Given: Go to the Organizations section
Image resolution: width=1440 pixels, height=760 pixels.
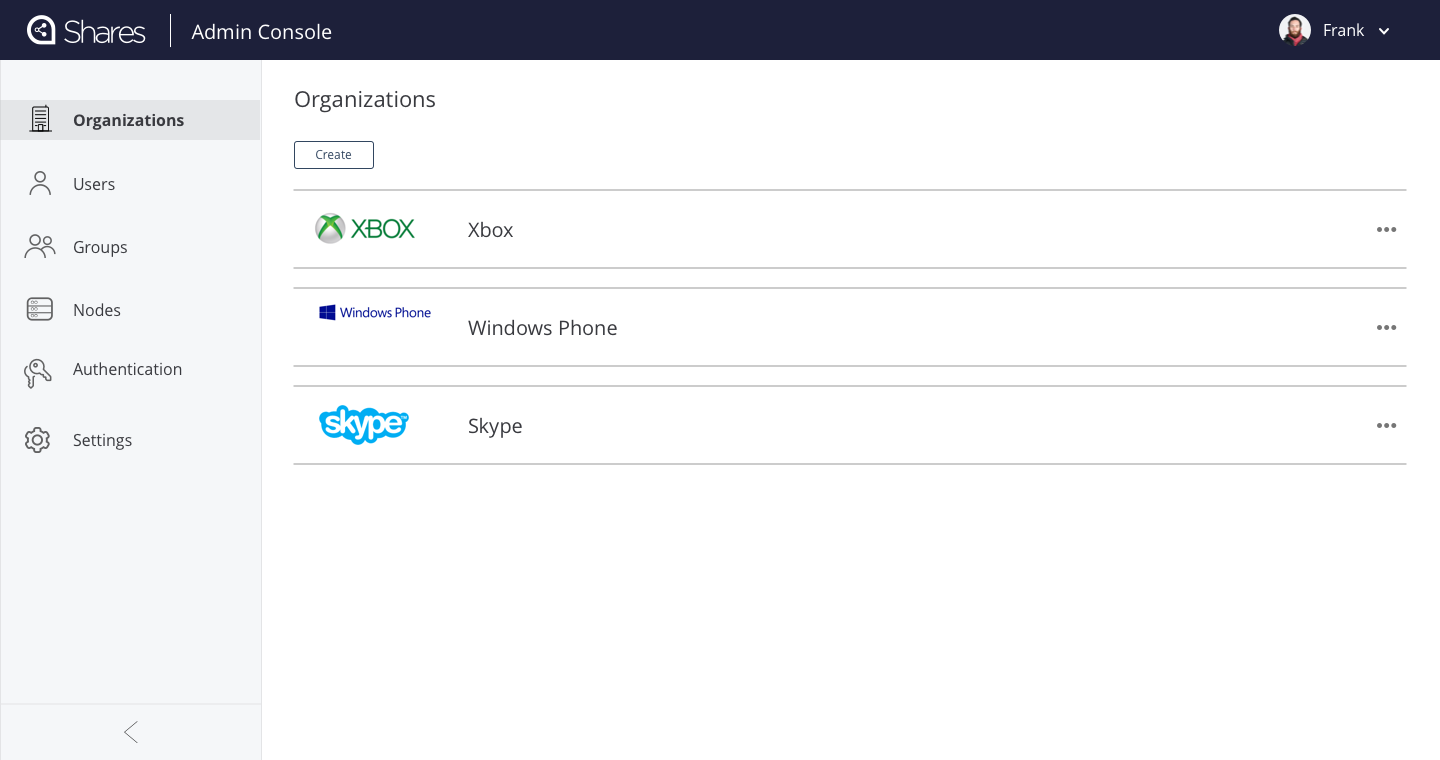Looking at the screenshot, I should pyautogui.click(x=130, y=120).
